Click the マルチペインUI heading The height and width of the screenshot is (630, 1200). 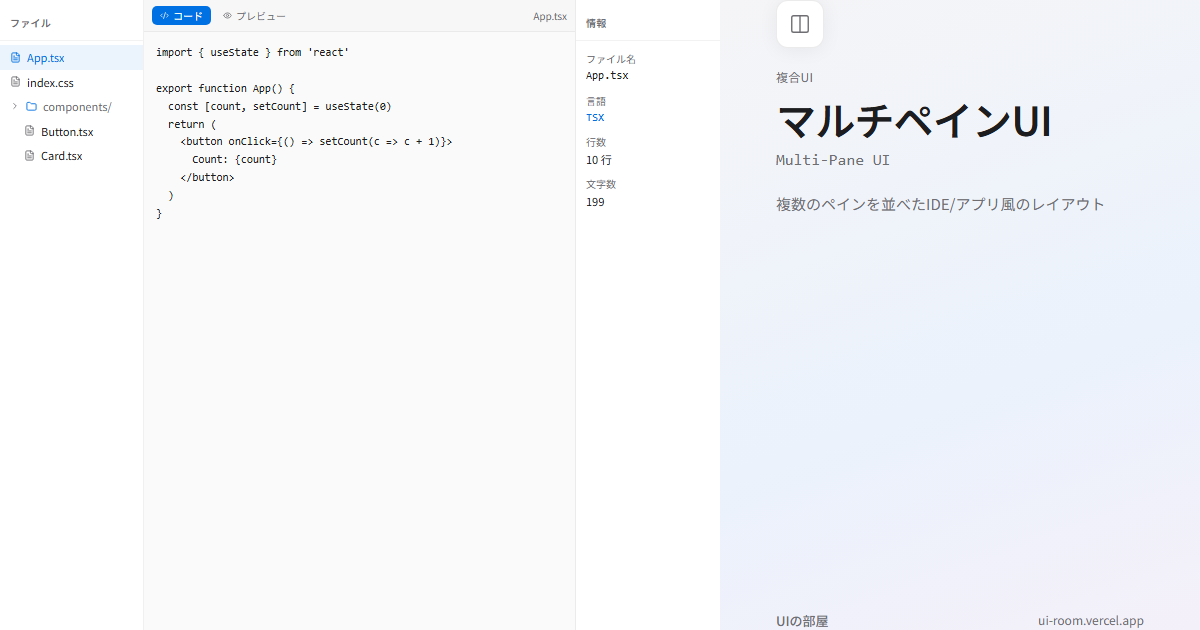click(x=914, y=121)
